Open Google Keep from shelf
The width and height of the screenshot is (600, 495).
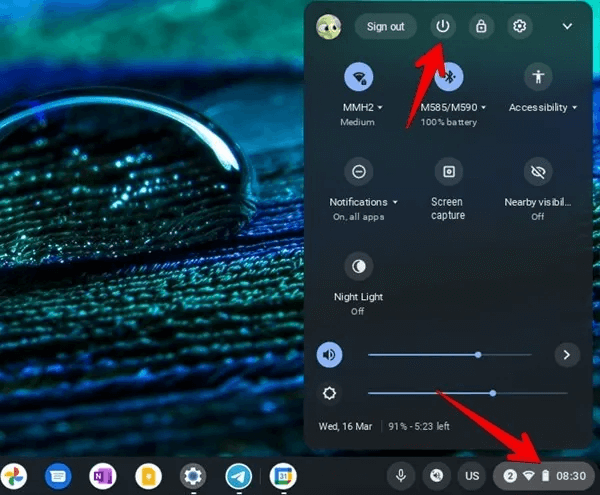point(148,476)
